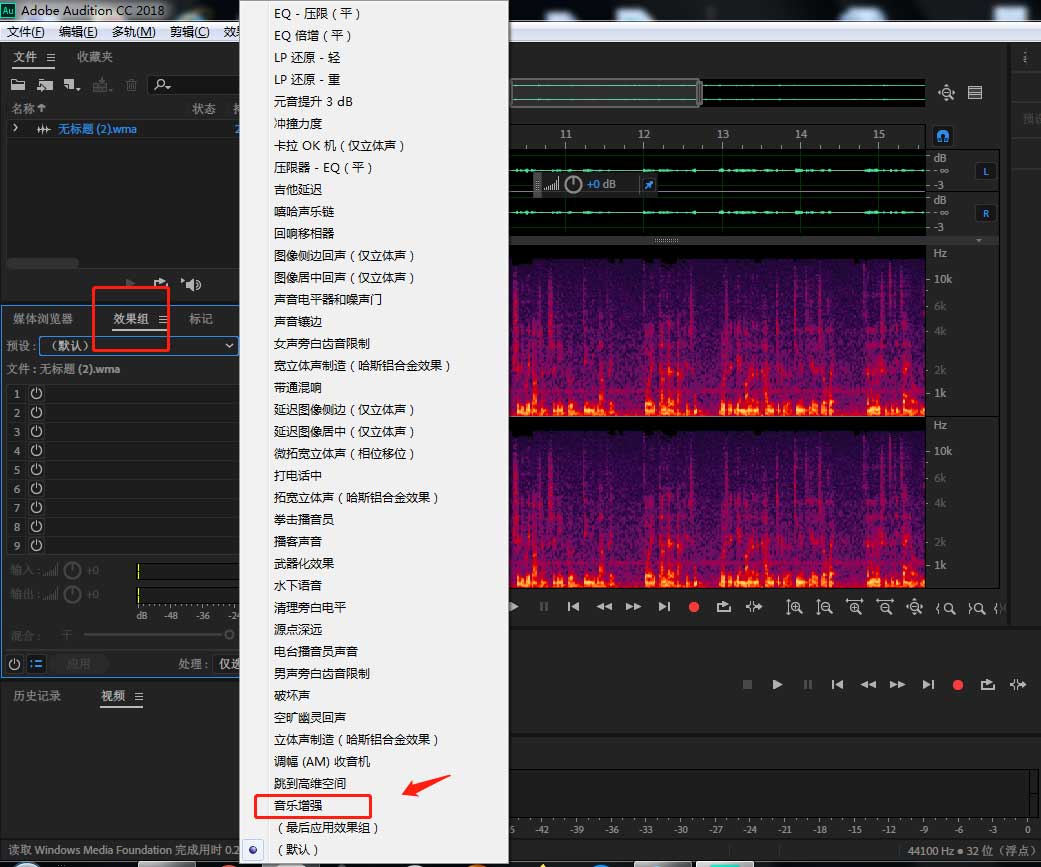Click the Media Browser search magnifier icon

click(161, 86)
